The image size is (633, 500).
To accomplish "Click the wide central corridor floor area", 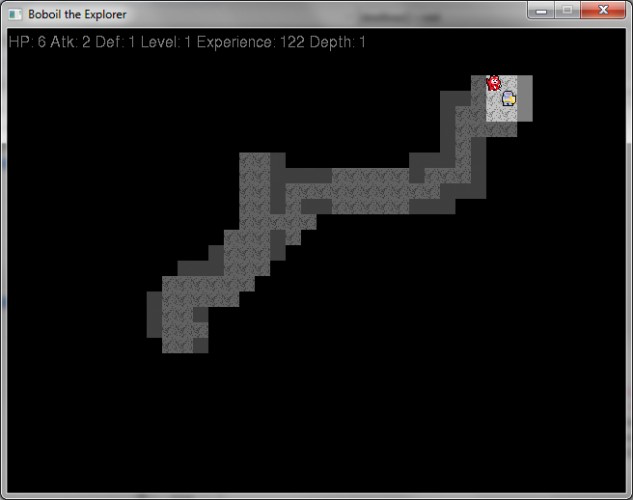I will click(x=370, y=191).
